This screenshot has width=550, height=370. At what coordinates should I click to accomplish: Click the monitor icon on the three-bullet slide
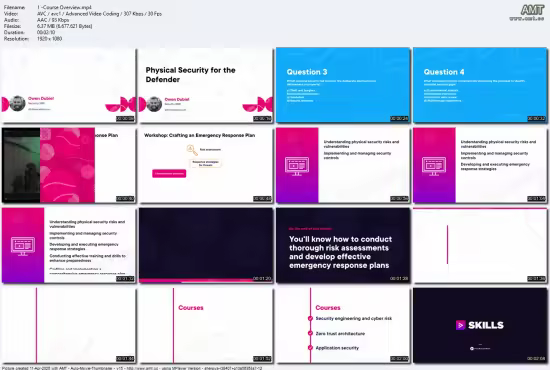[434, 166]
